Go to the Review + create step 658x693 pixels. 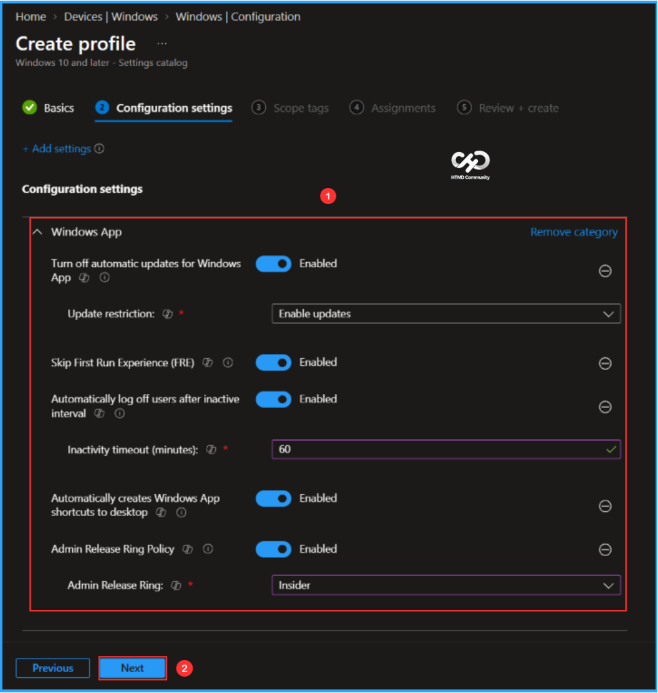pyautogui.click(x=508, y=108)
